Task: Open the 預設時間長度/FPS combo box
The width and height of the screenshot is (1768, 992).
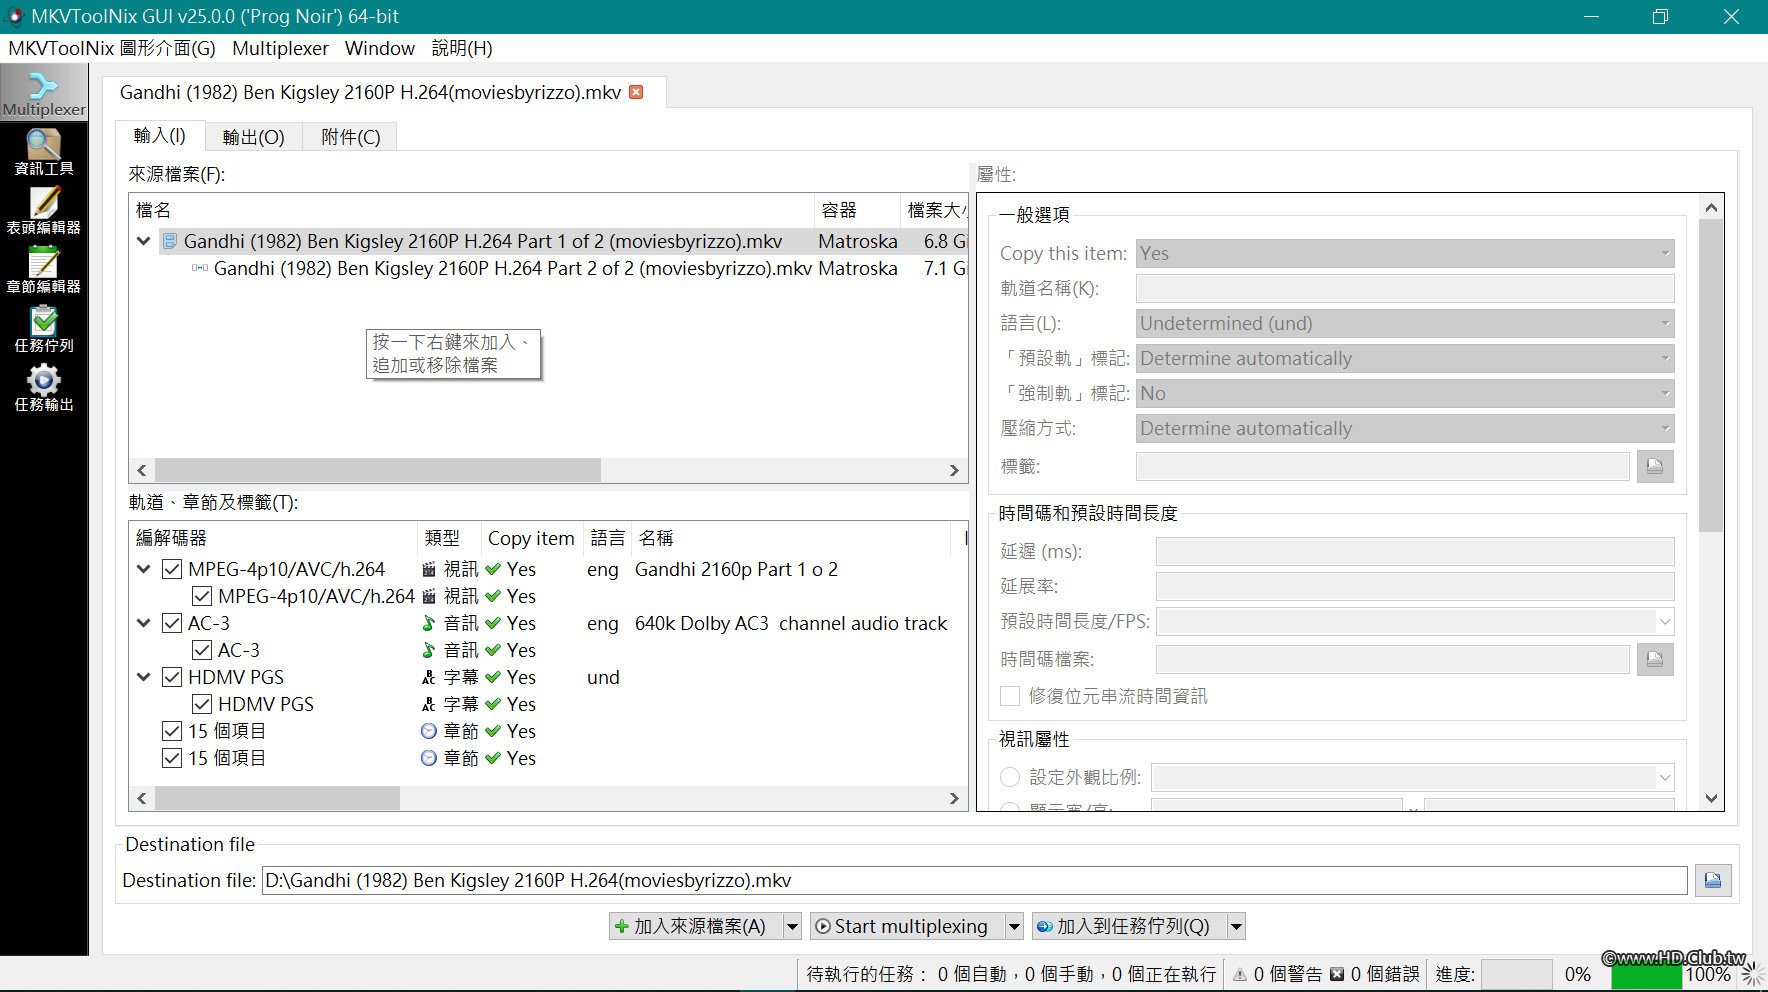Action: (x=1415, y=621)
